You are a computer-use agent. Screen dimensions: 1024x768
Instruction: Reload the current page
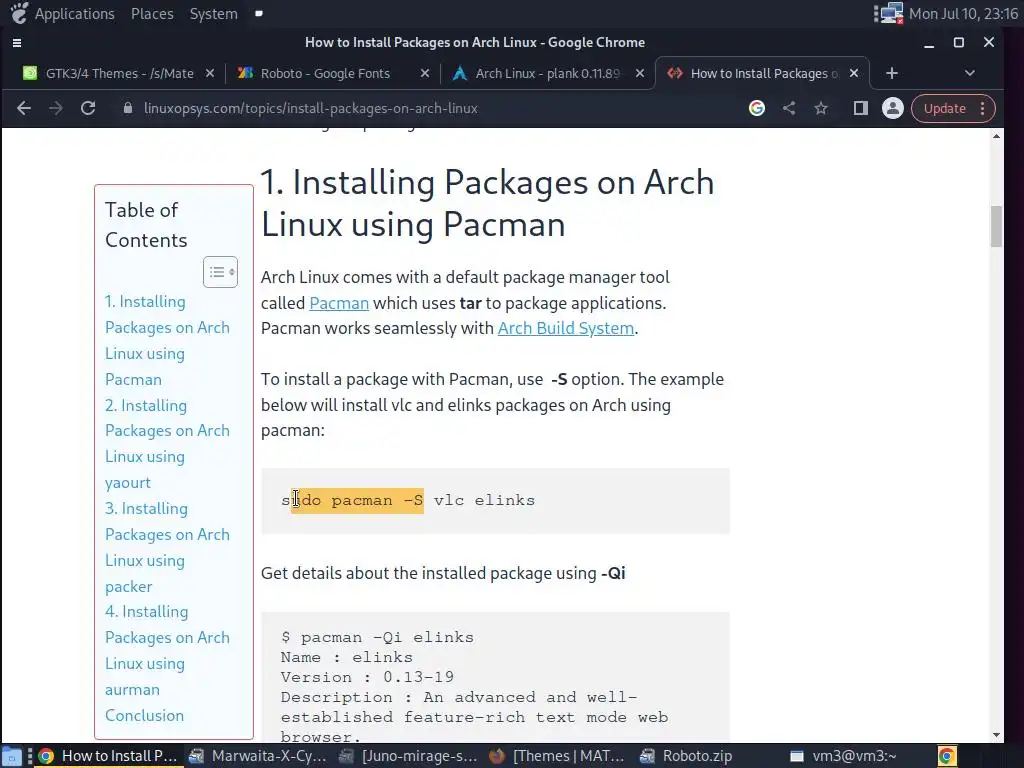pos(88,108)
